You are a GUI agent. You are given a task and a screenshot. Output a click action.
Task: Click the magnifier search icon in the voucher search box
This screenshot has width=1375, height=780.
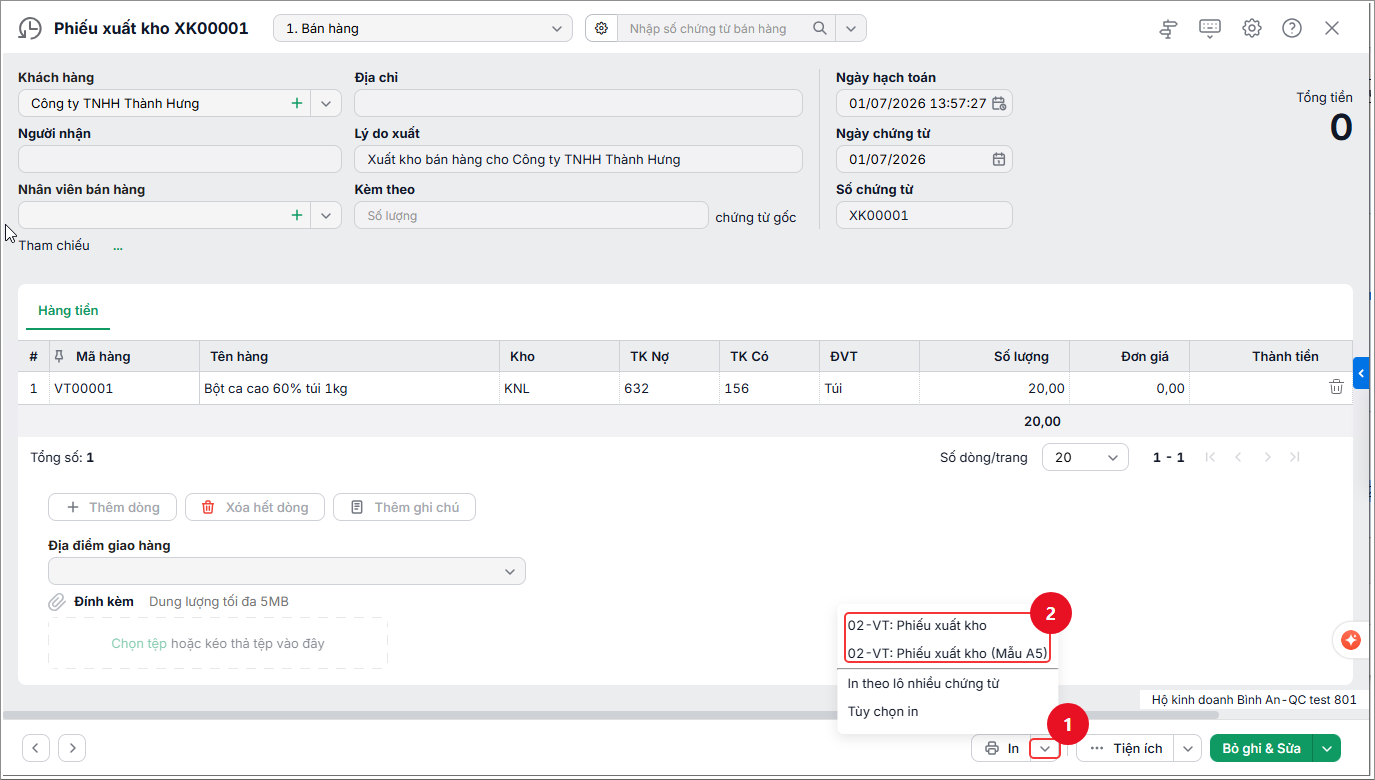[820, 29]
